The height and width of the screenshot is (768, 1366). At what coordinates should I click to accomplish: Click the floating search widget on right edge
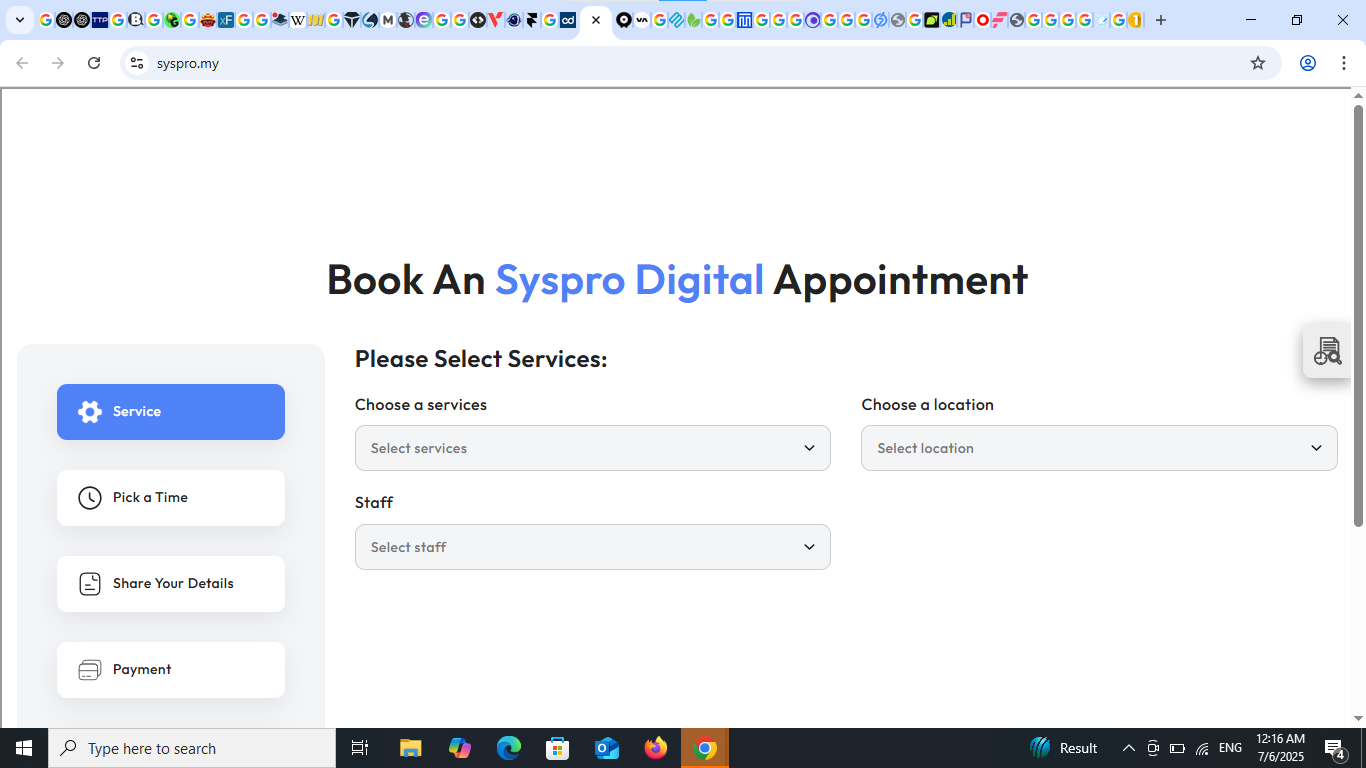pos(1328,351)
